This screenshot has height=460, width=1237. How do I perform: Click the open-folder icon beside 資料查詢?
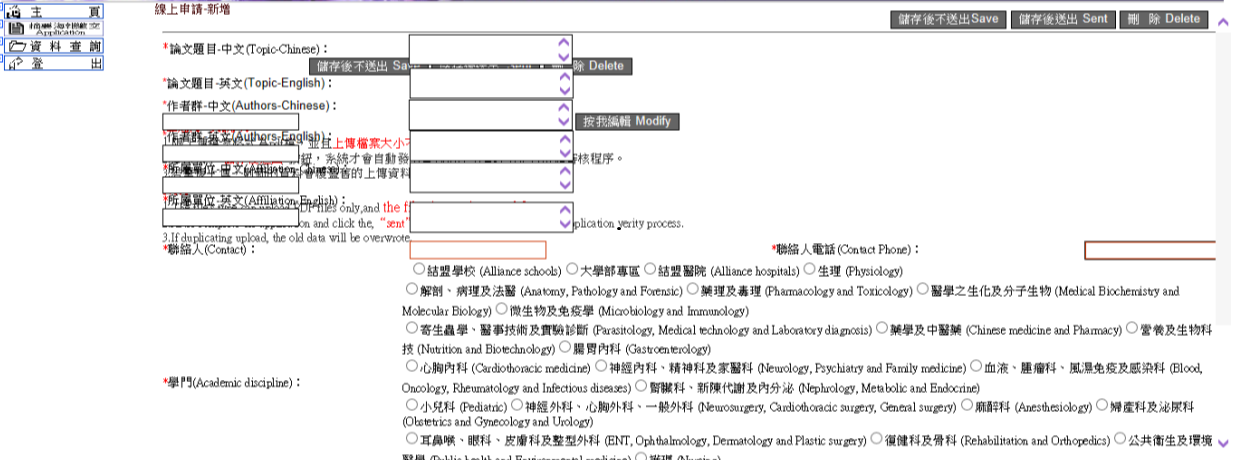pos(16,46)
